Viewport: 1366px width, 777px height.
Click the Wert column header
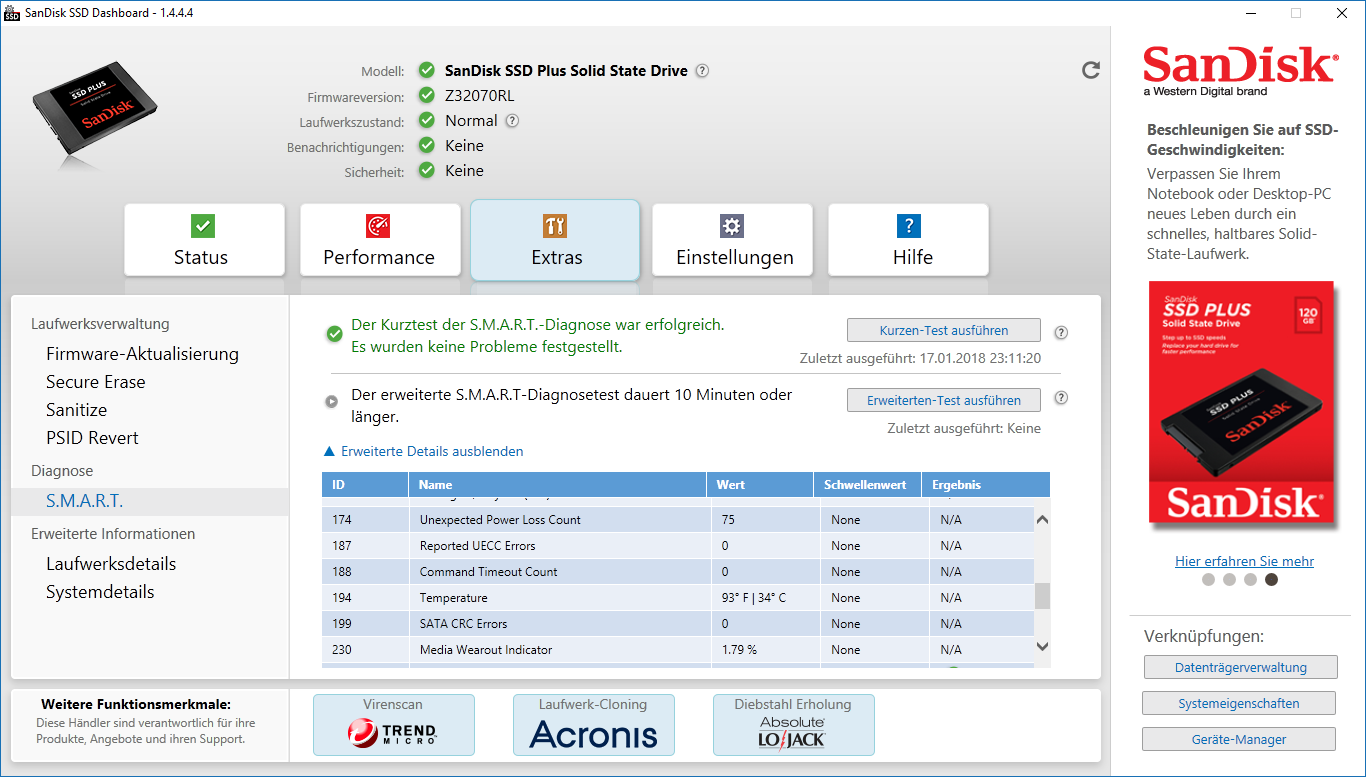[760, 485]
